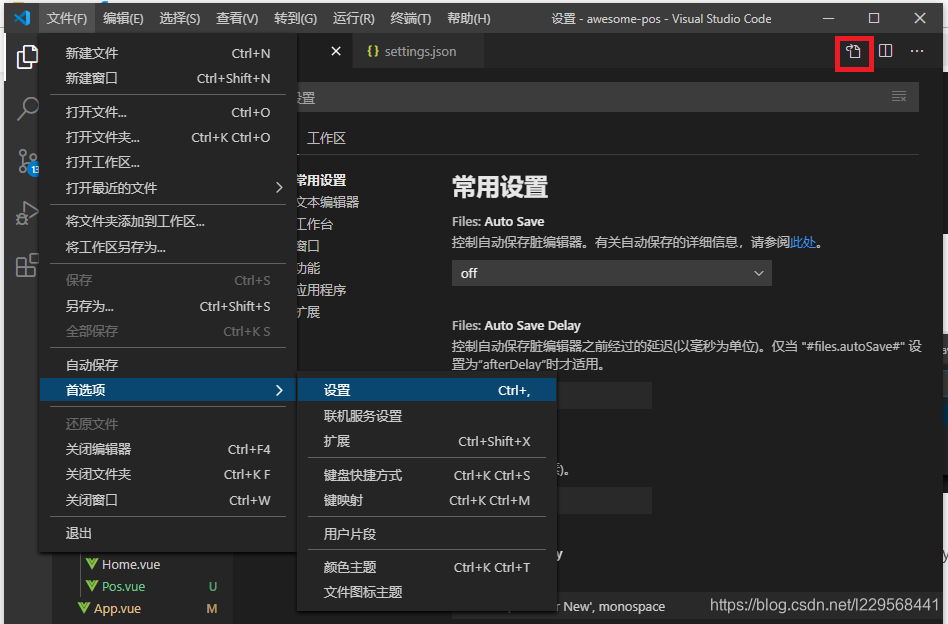Open the 选择(S) menu

point(180,19)
